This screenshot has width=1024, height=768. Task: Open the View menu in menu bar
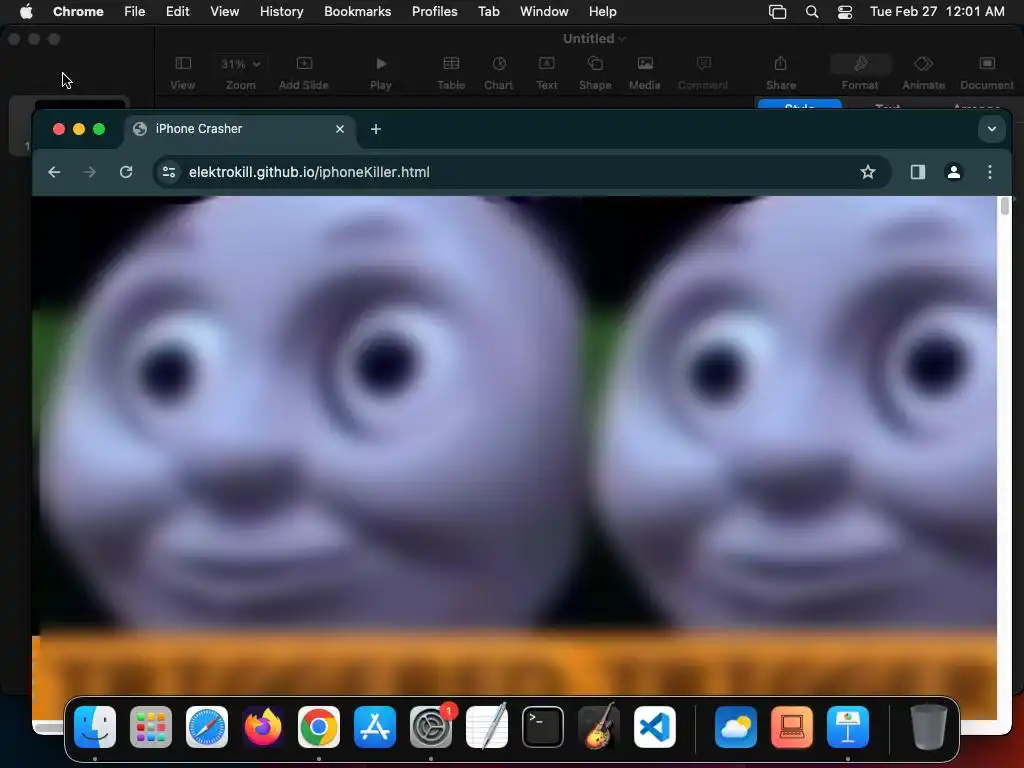[225, 11]
